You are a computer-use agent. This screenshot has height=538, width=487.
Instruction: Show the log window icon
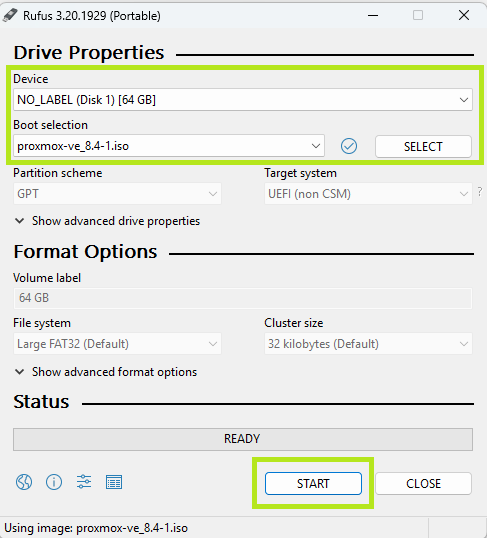point(114,482)
